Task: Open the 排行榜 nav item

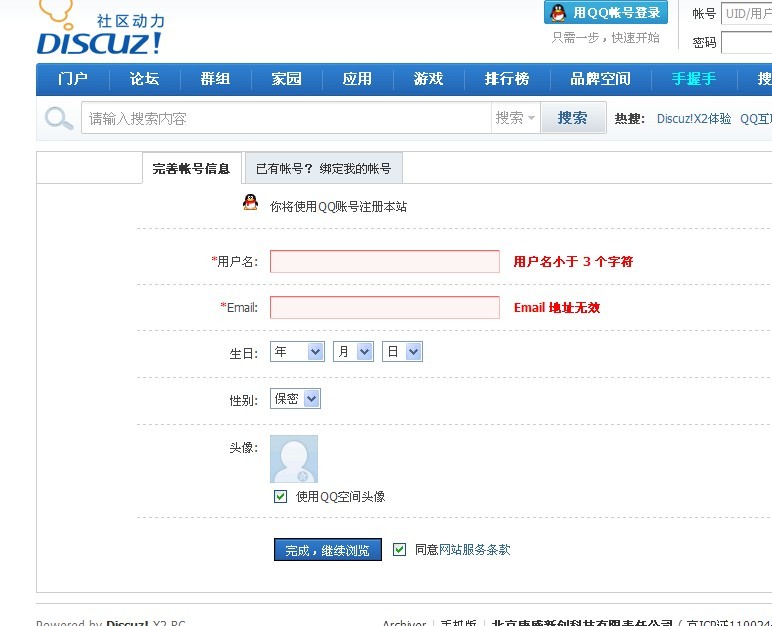Action: click(x=507, y=79)
